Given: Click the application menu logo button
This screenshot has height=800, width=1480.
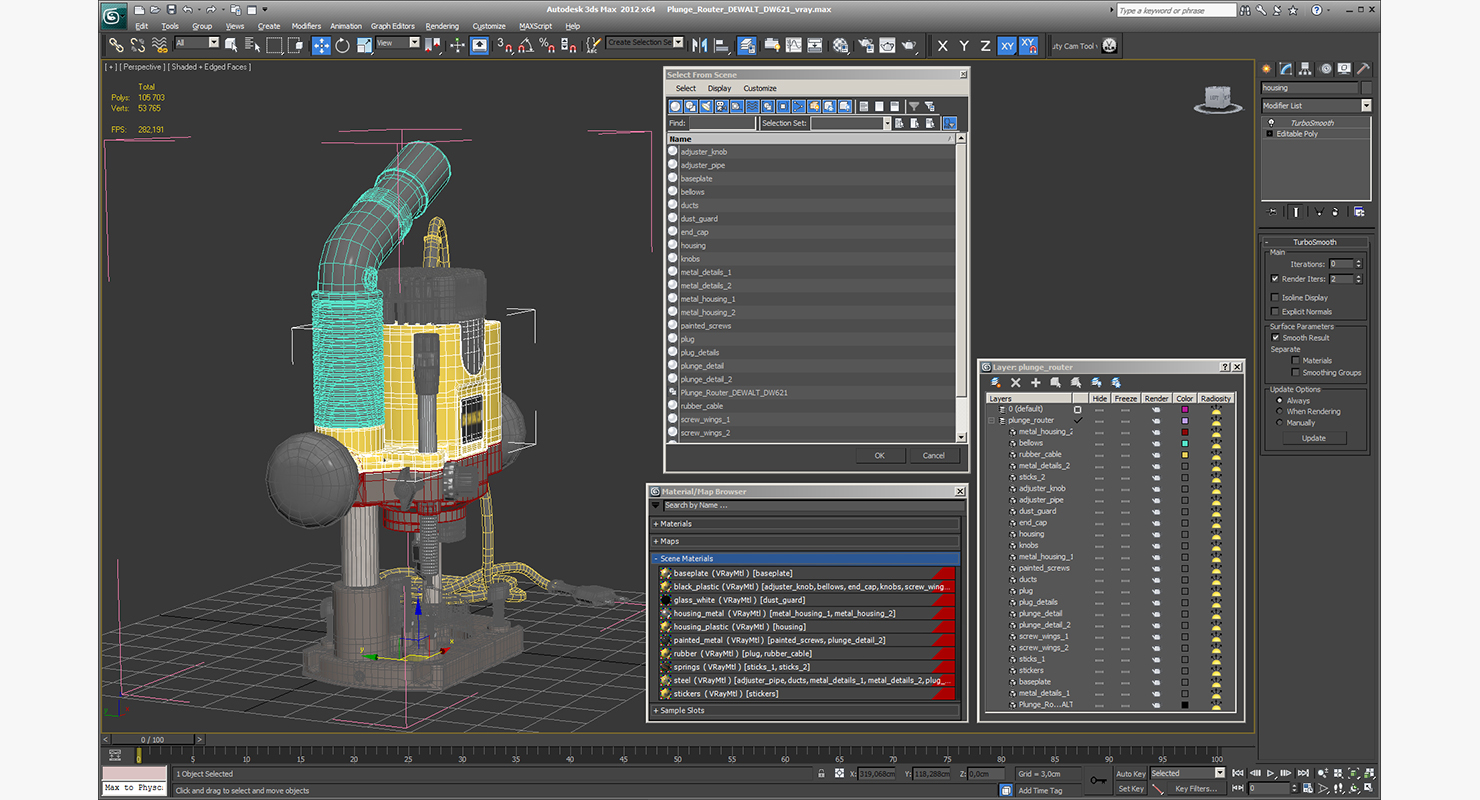Looking at the screenshot, I should (115, 14).
